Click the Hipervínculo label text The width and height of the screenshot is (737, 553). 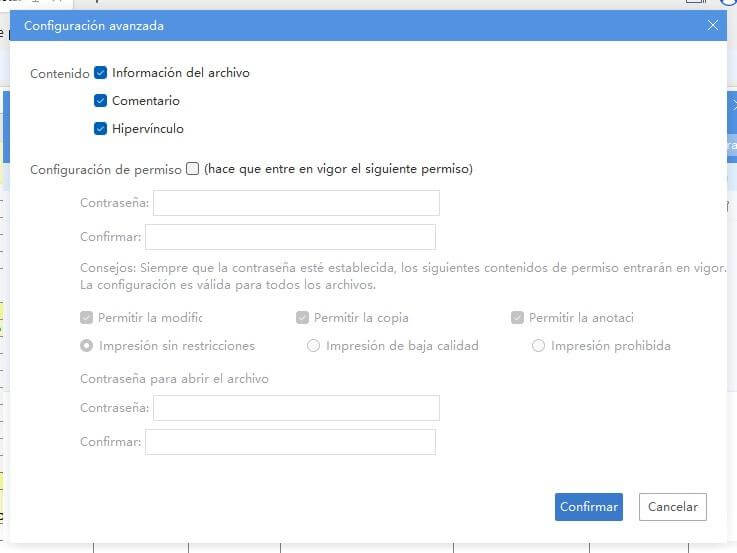click(x=148, y=129)
